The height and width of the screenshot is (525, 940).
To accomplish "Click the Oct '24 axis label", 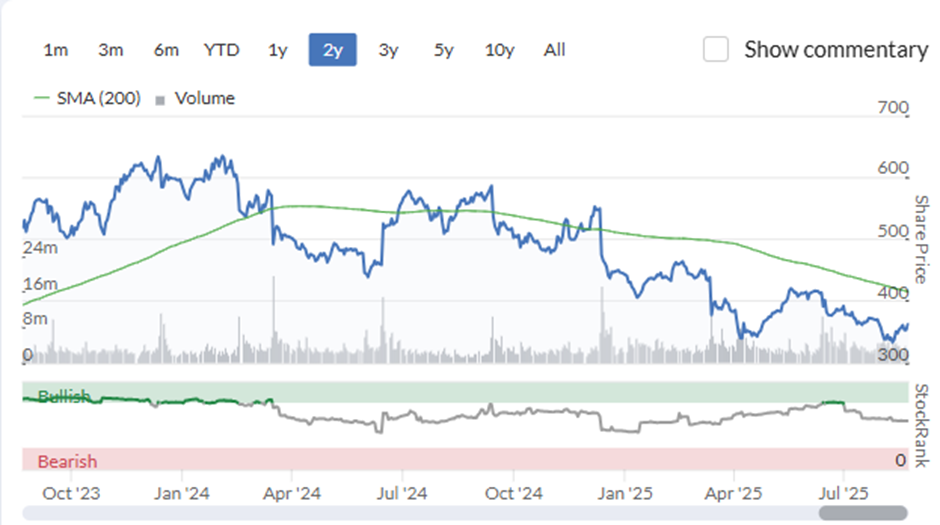I will point(514,493).
